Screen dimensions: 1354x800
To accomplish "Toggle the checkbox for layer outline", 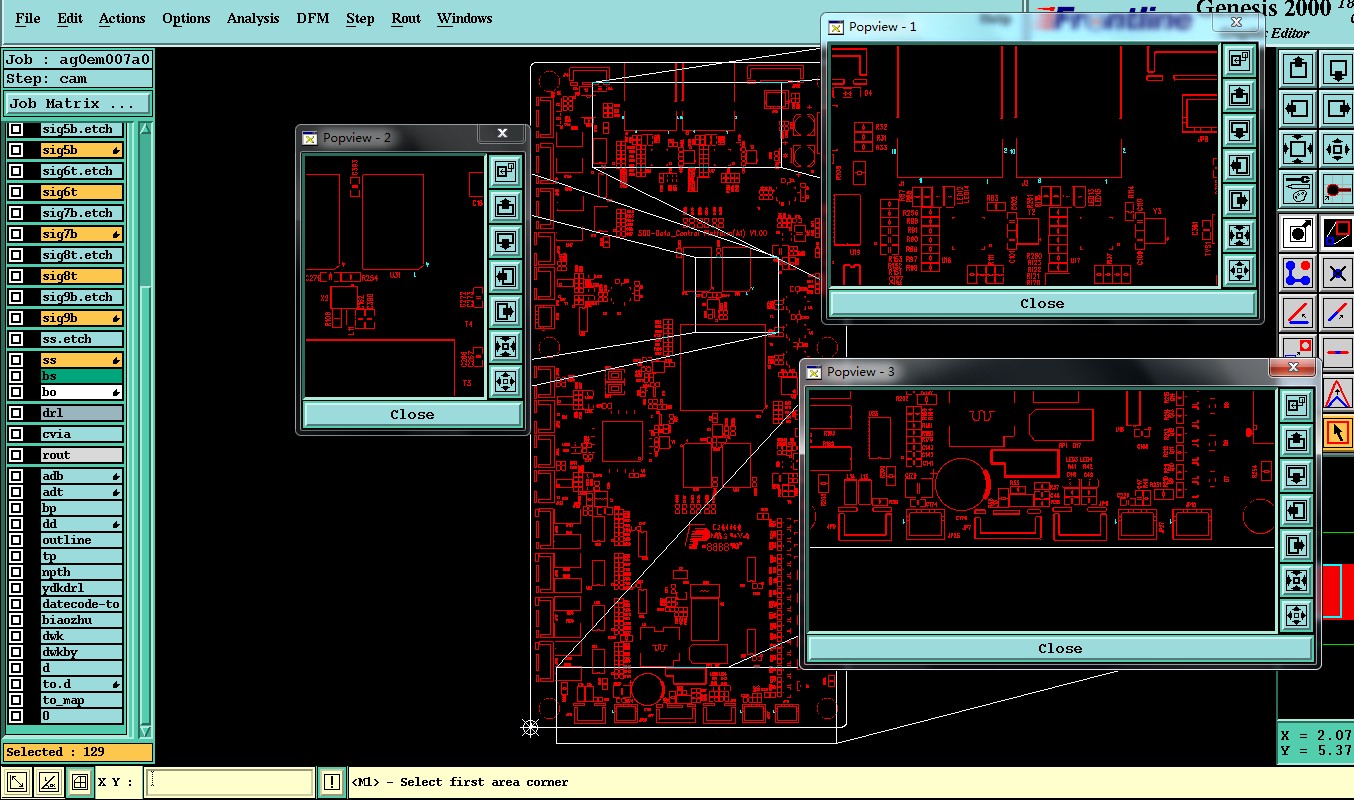I will pyautogui.click(x=16, y=540).
